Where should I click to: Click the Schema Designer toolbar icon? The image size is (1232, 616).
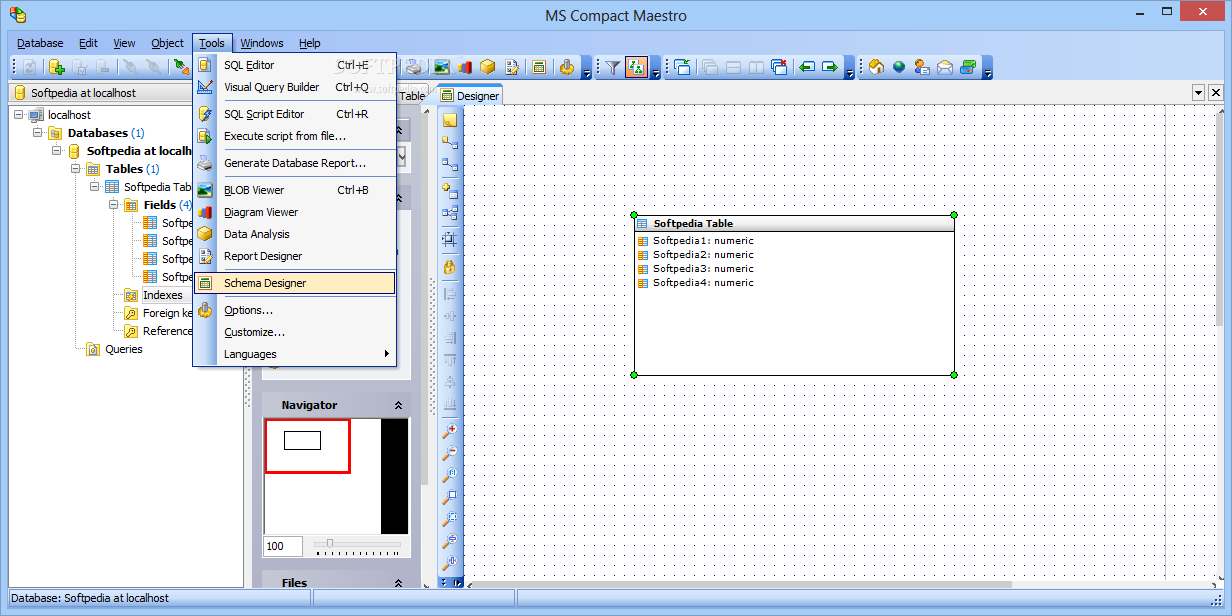coord(539,67)
